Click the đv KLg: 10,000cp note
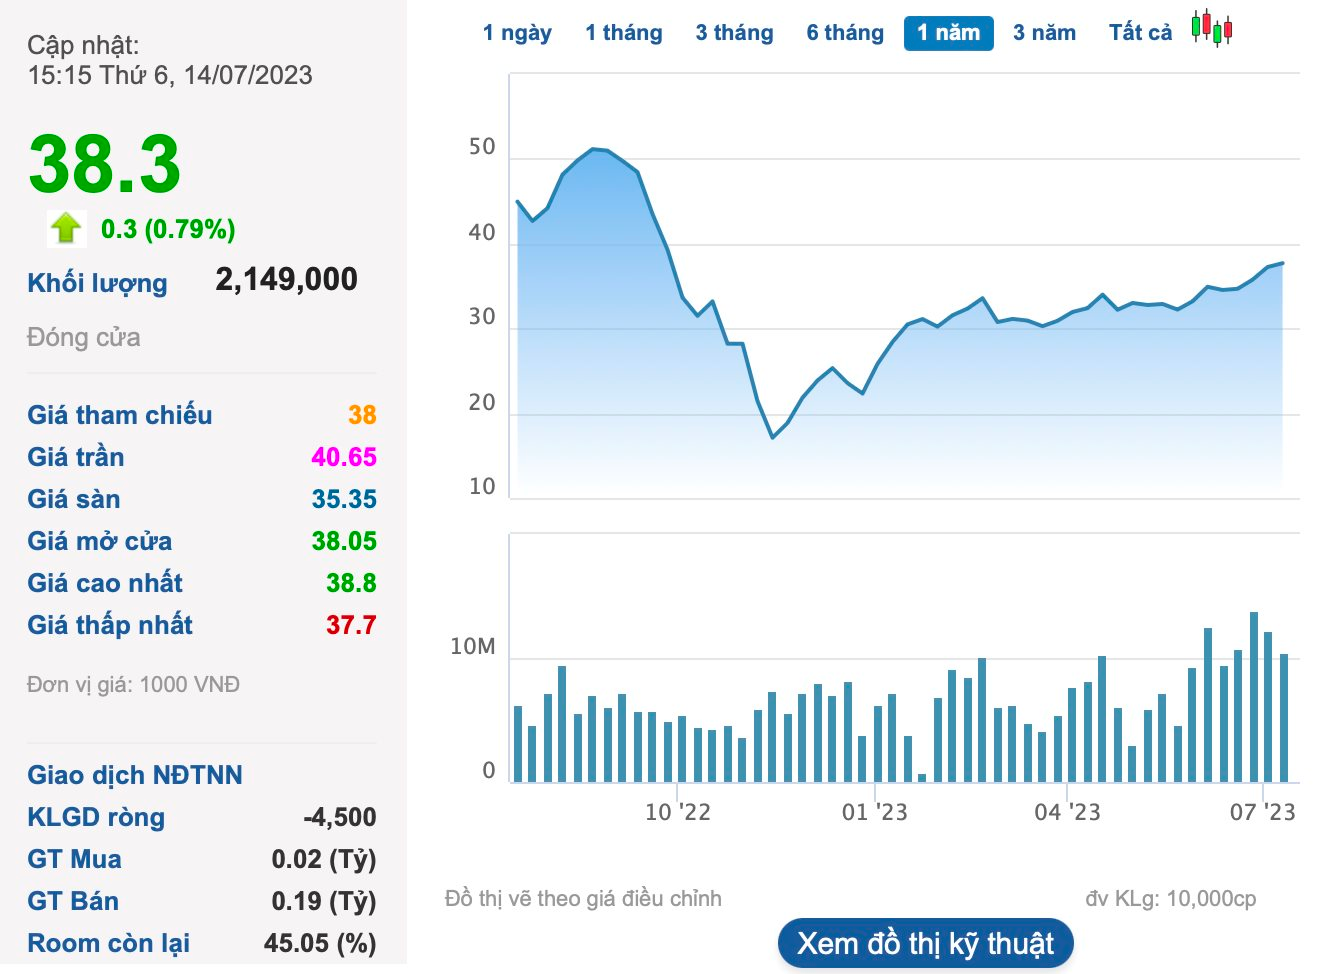 [x=1170, y=899]
